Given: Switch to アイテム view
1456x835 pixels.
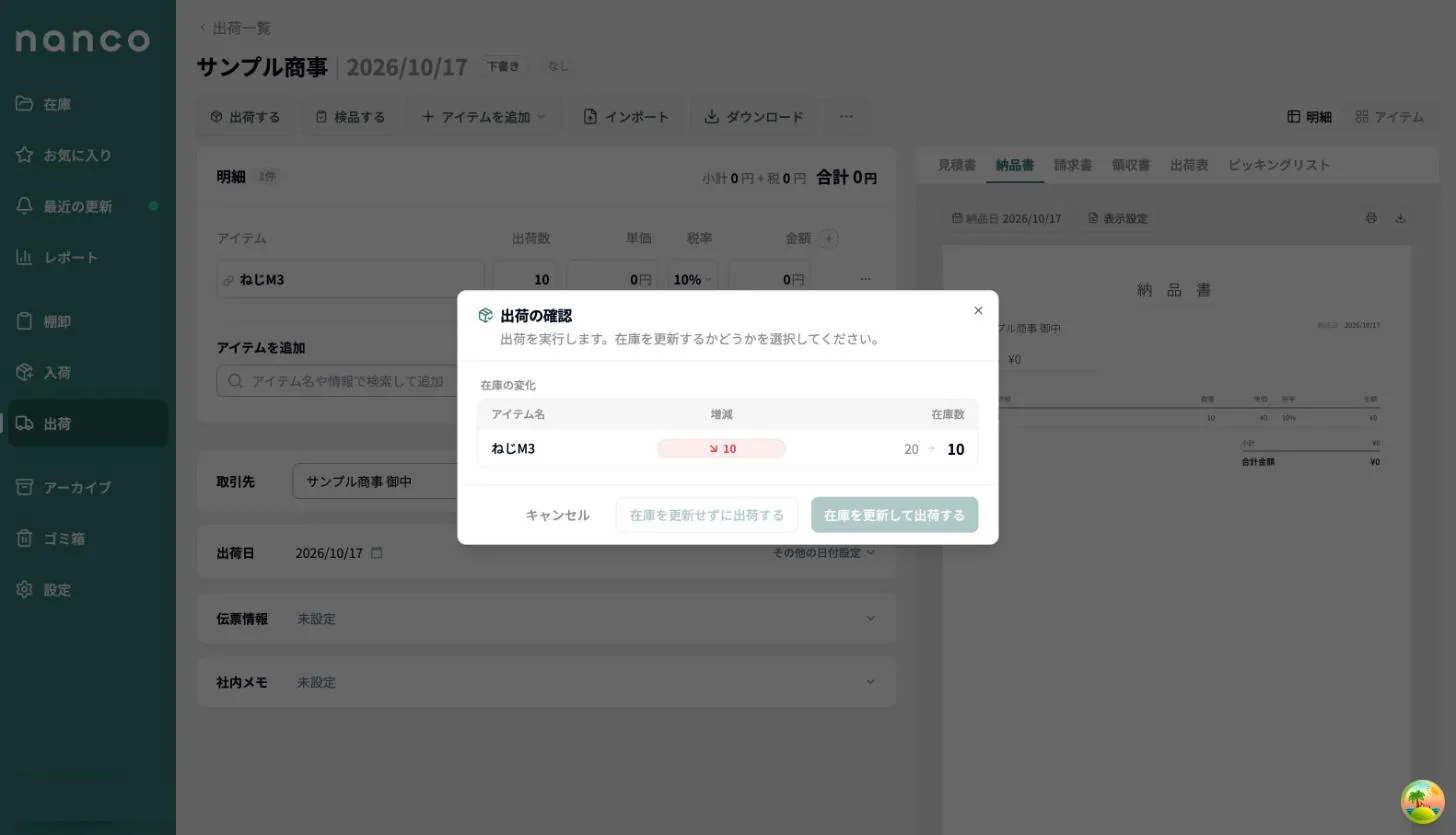Looking at the screenshot, I should click(1389, 117).
